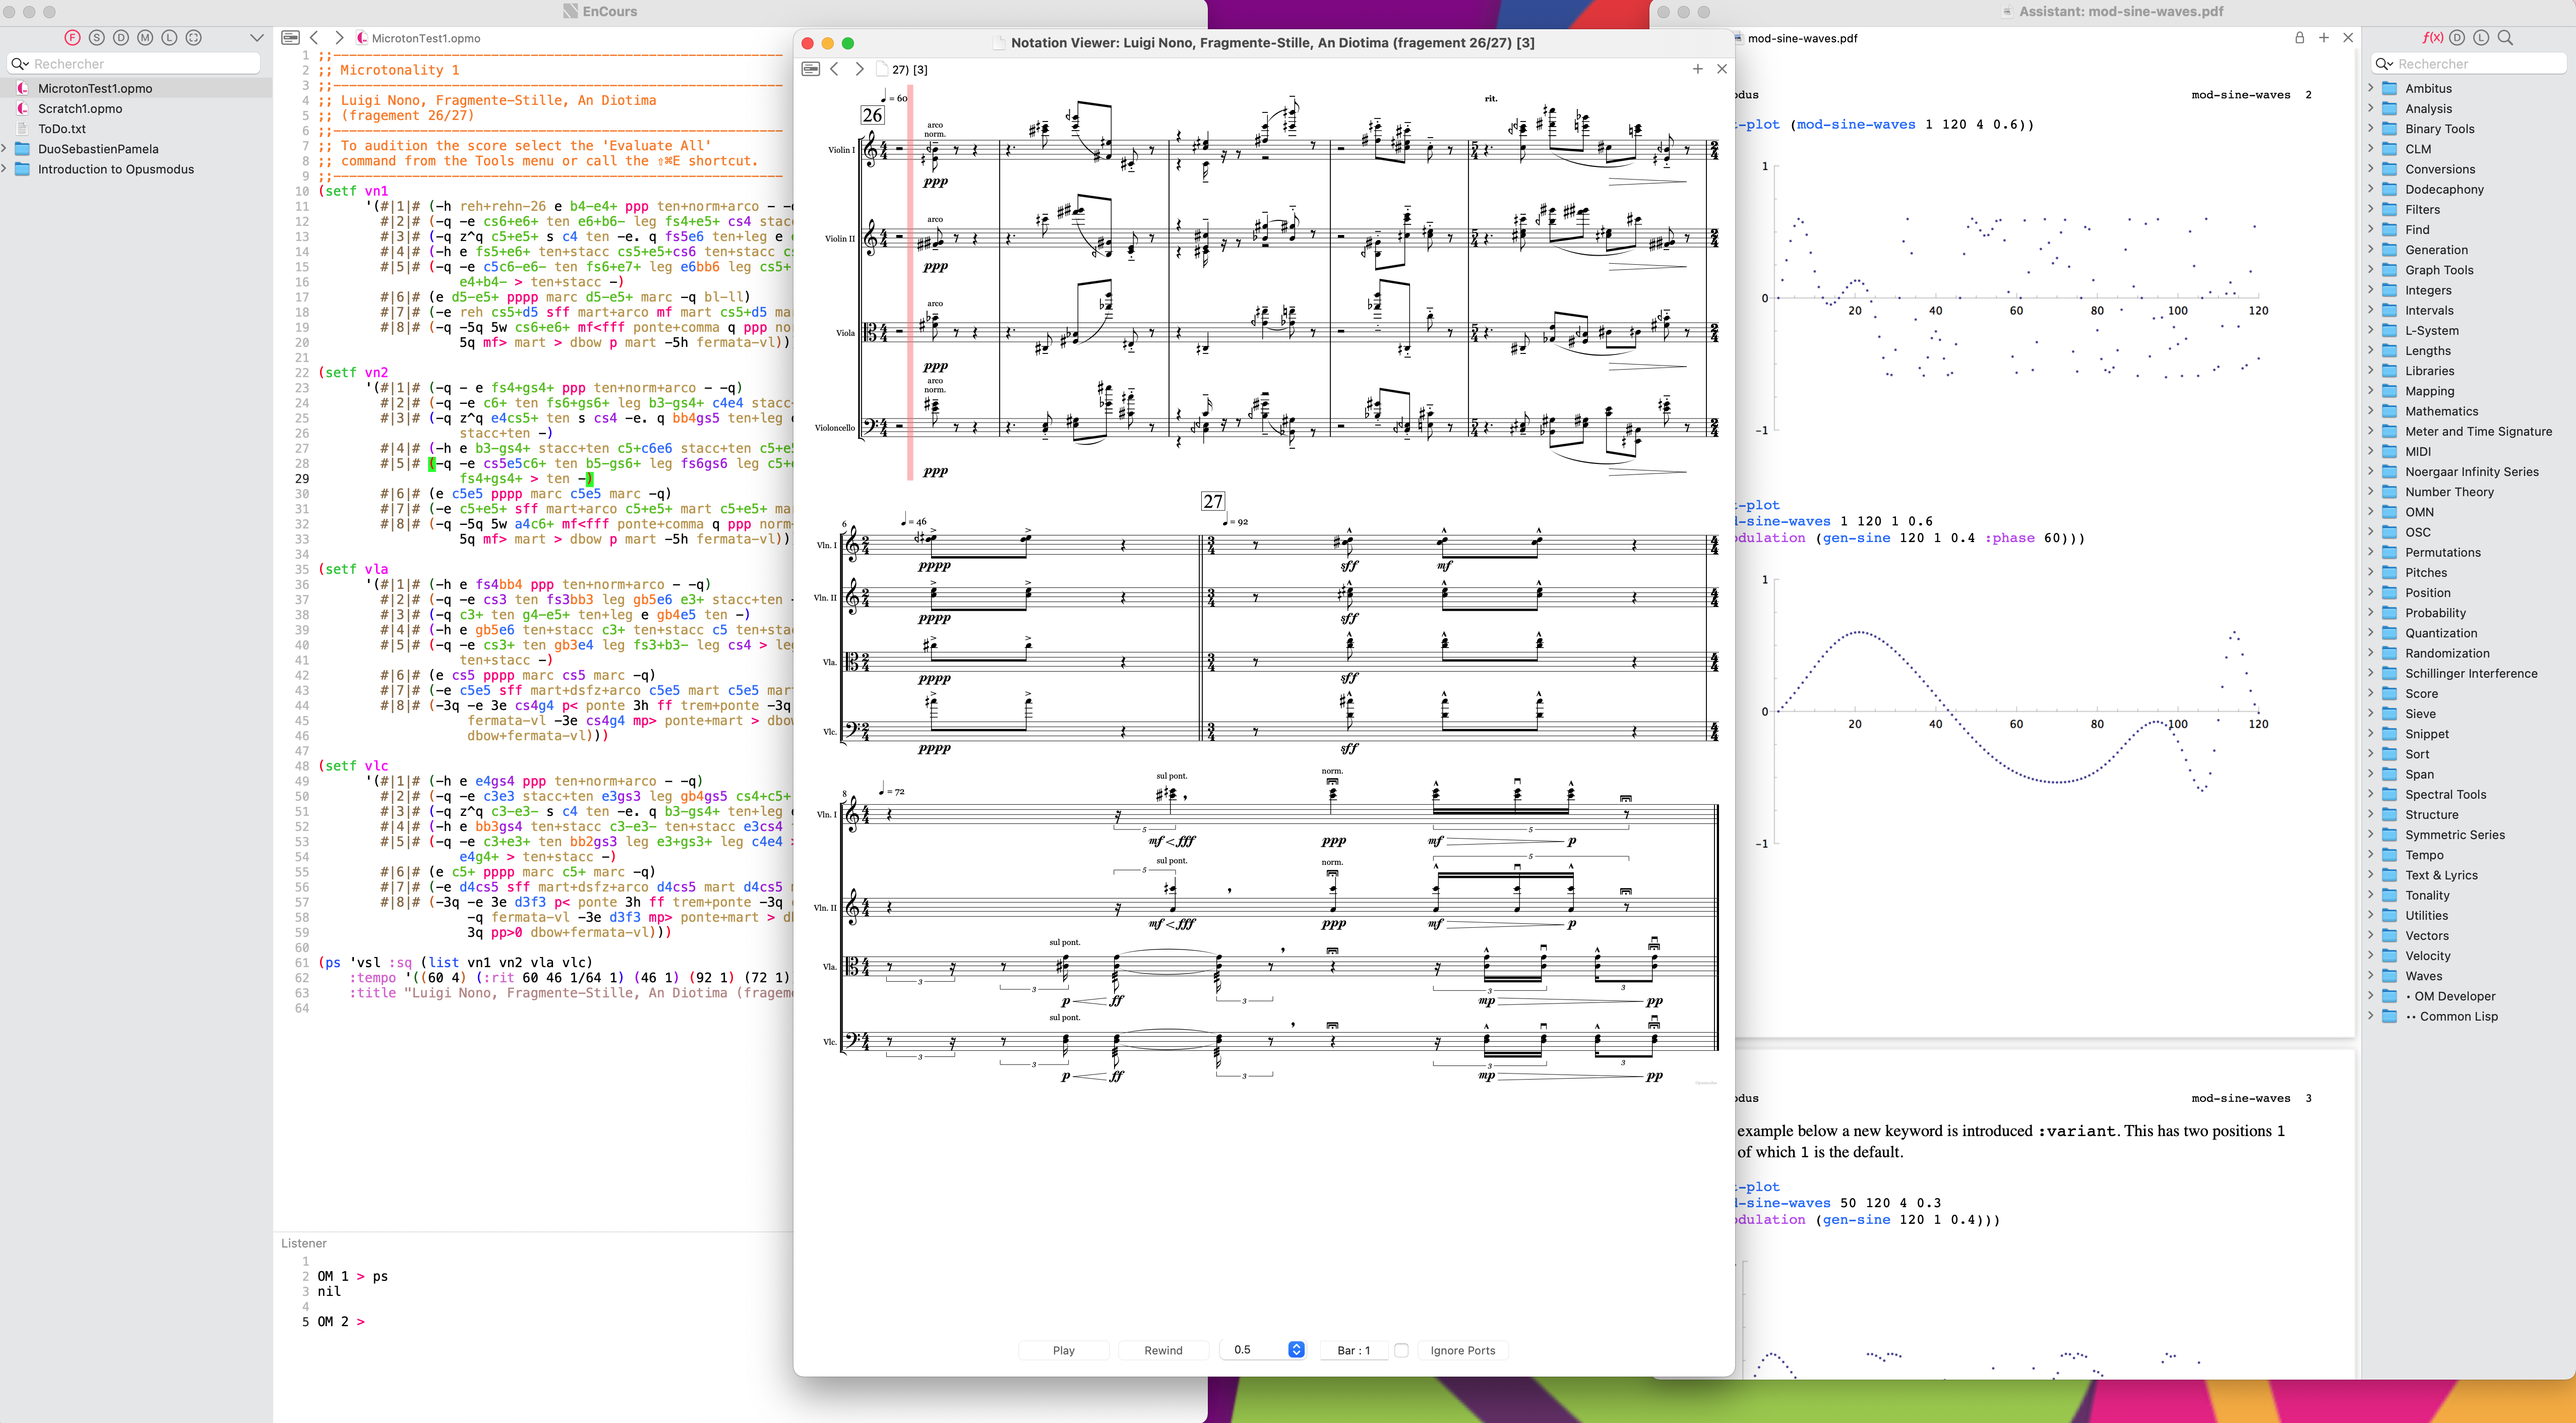2576x1423 pixels.
Task: Click the Notation Viewer related-items icon
Action: click(x=811, y=69)
